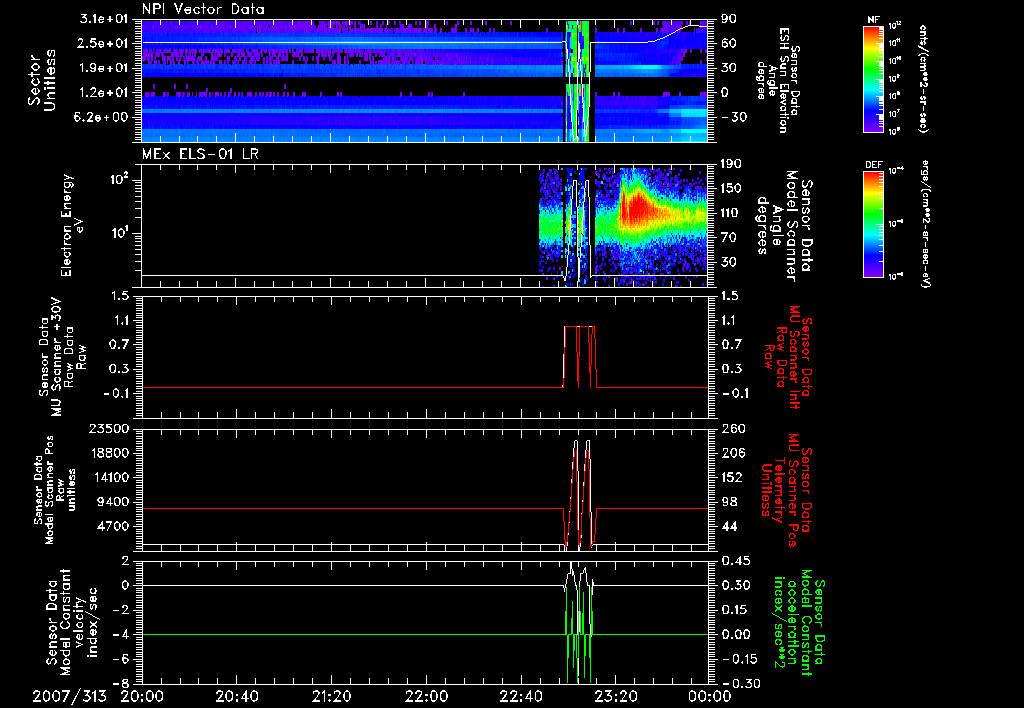Click the 190 scanner angle tick value
1024x708 pixels.
point(731,164)
